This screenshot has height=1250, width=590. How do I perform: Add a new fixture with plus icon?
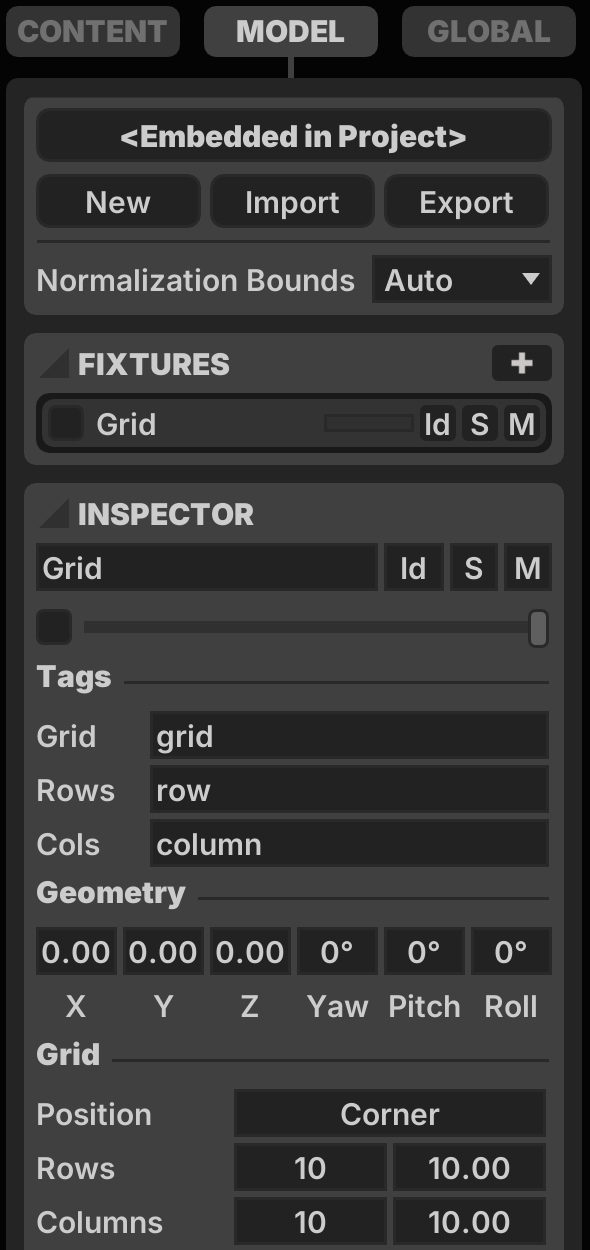(x=521, y=364)
